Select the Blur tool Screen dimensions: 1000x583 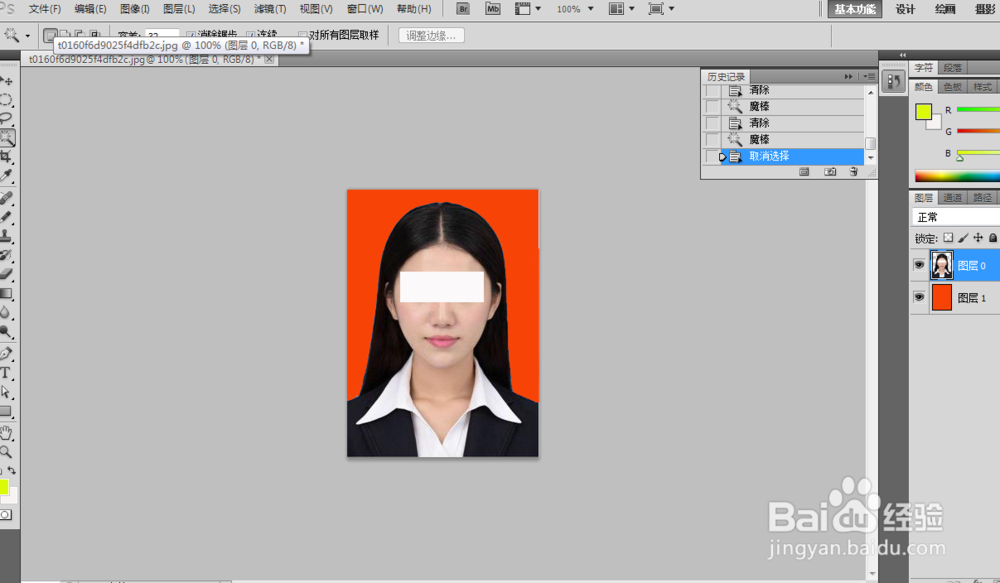point(6,313)
